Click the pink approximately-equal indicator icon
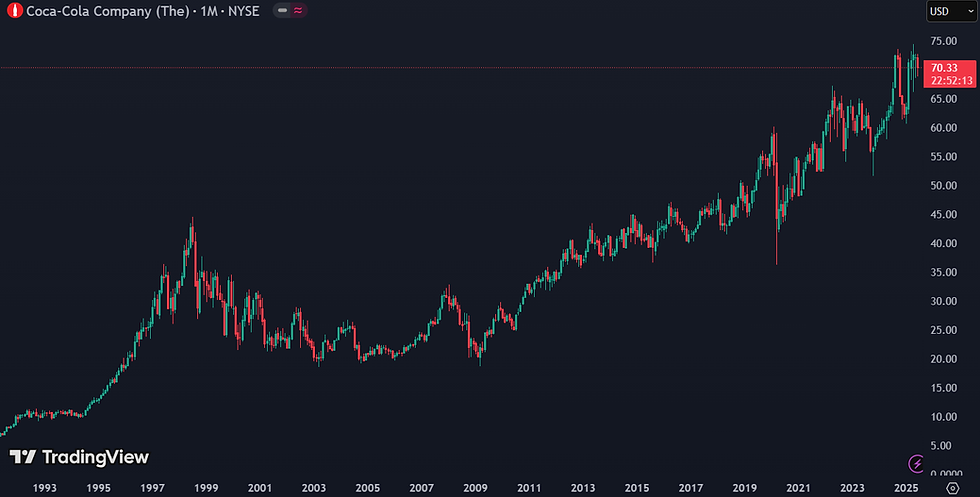Screen dimensions: 980x497 click(298, 11)
